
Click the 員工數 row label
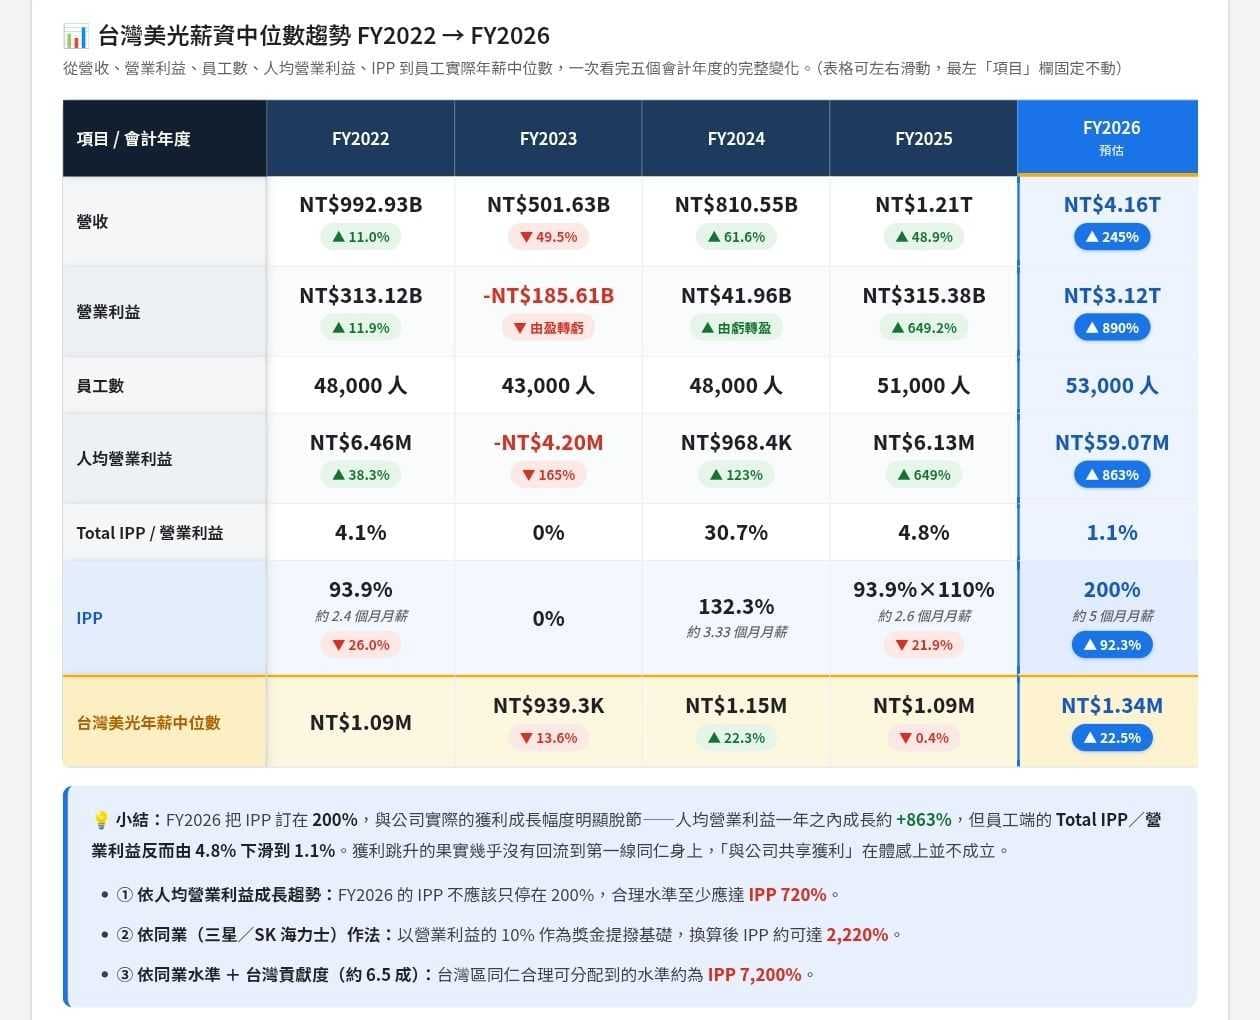tap(100, 386)
